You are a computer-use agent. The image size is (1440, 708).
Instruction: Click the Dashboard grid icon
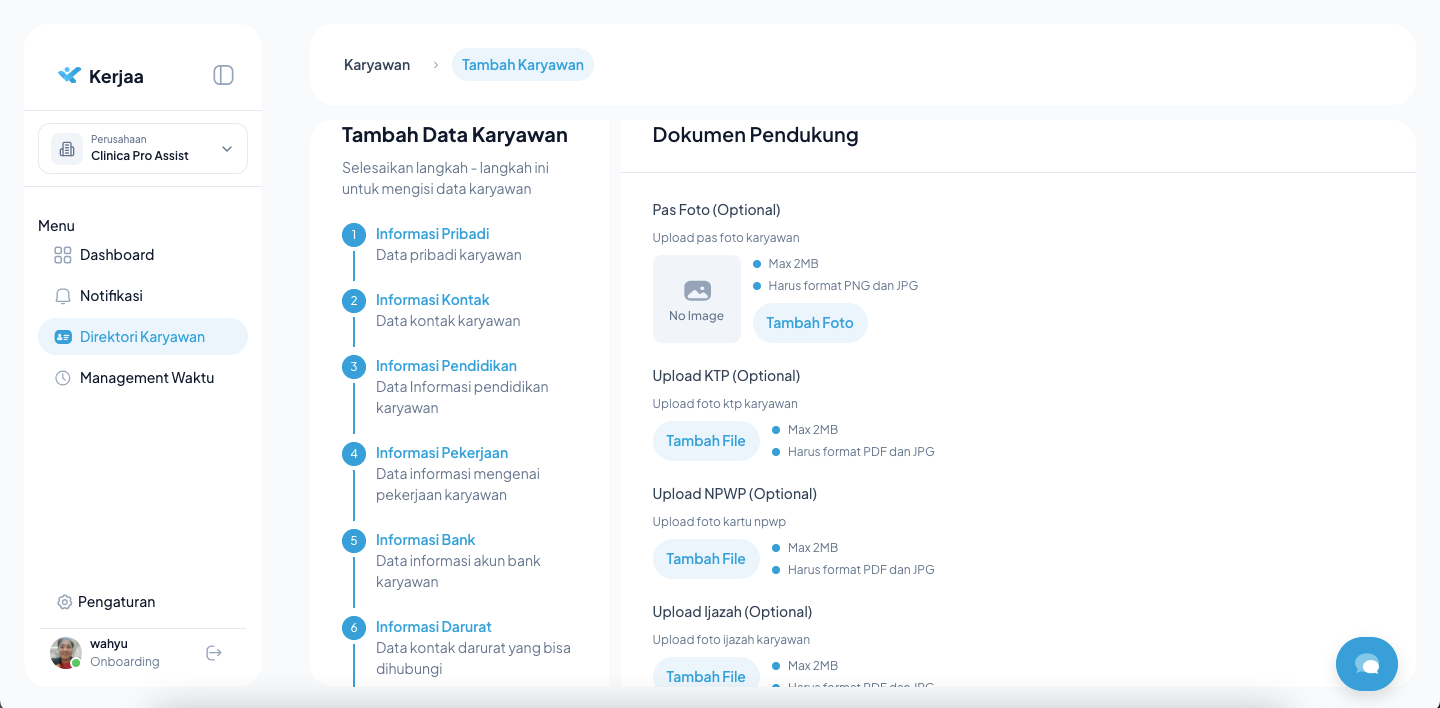click(63, 255)
